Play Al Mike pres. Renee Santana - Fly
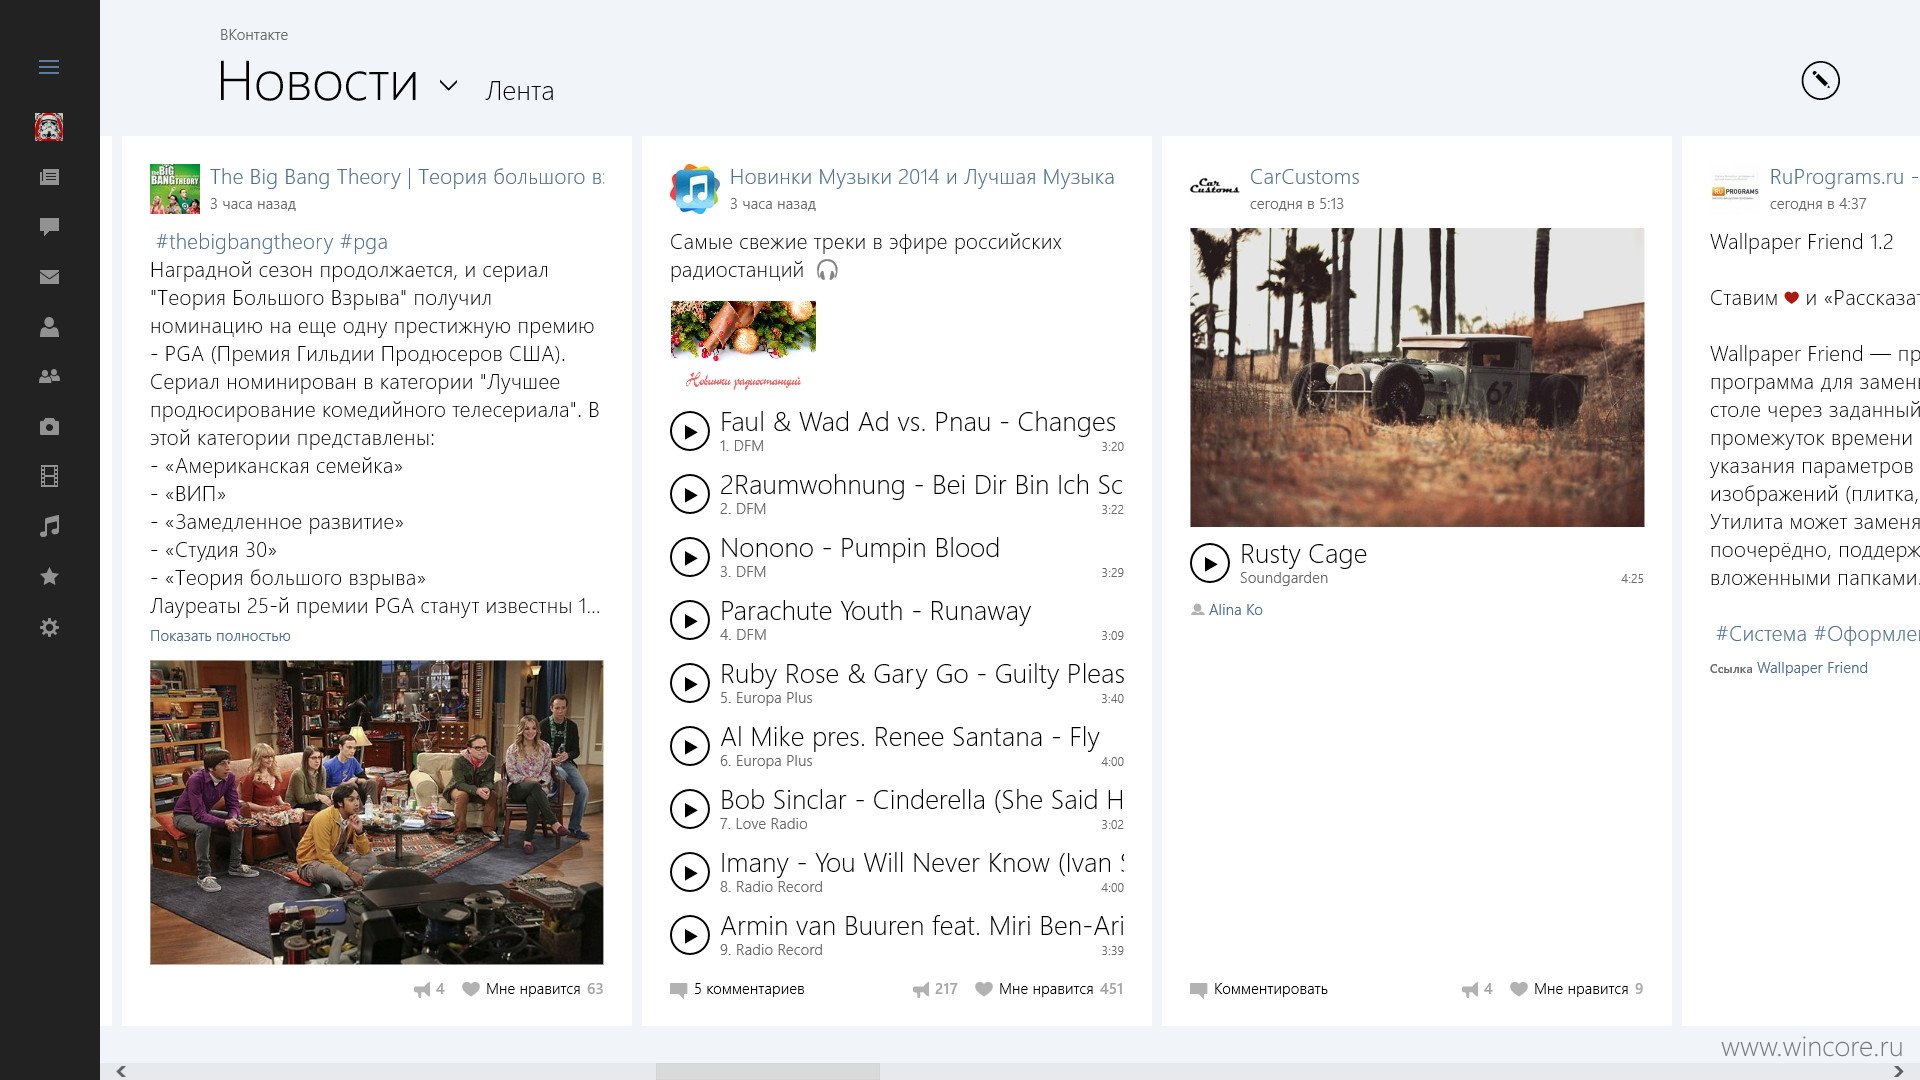 689,746
